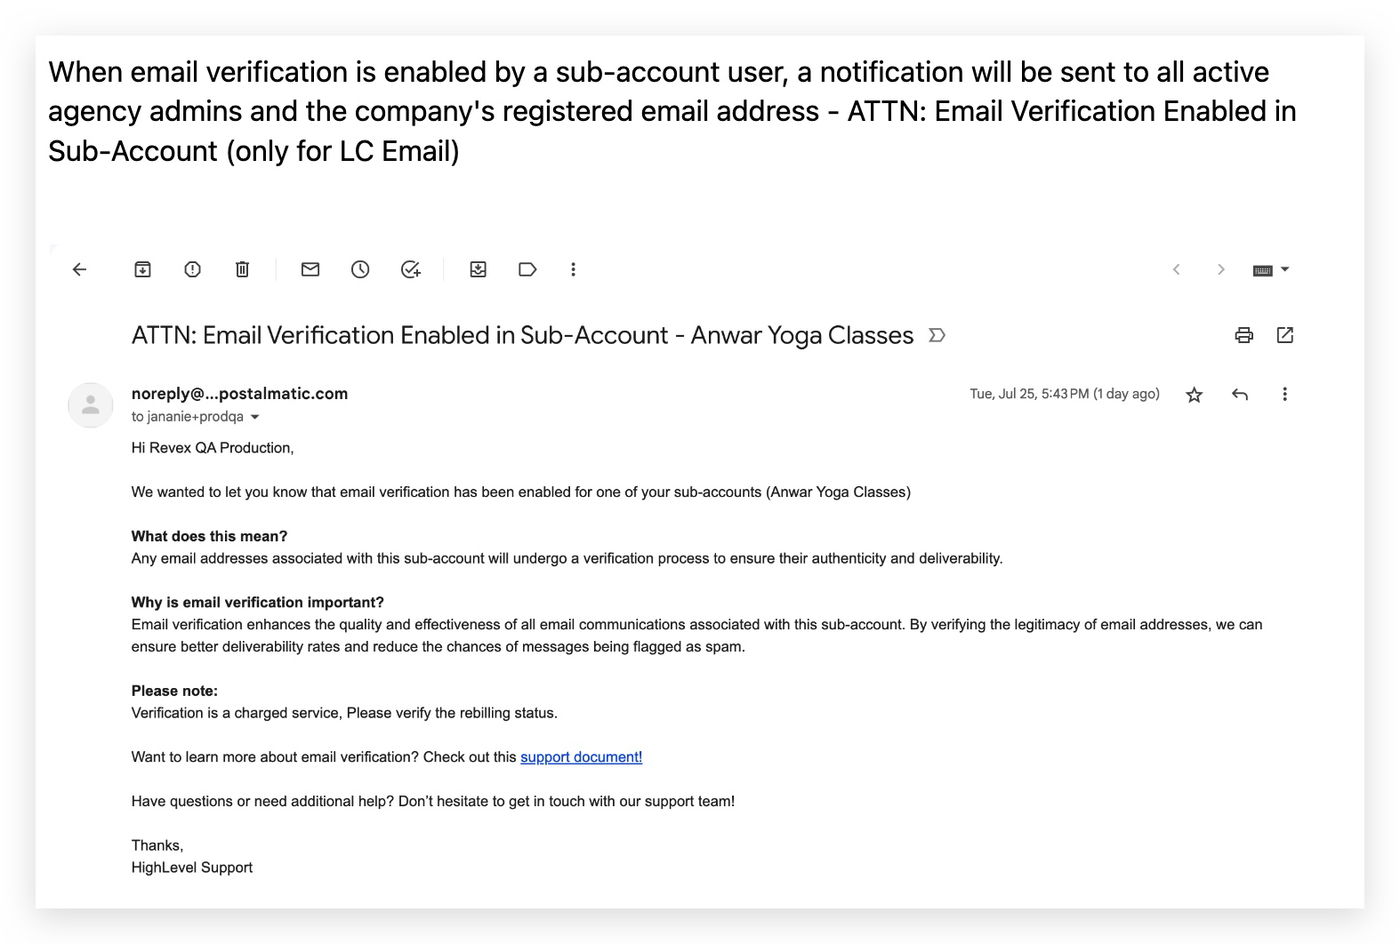Screen dimensions: 1400x944
Task: Open the Labels menu icon
Action: 527,269
